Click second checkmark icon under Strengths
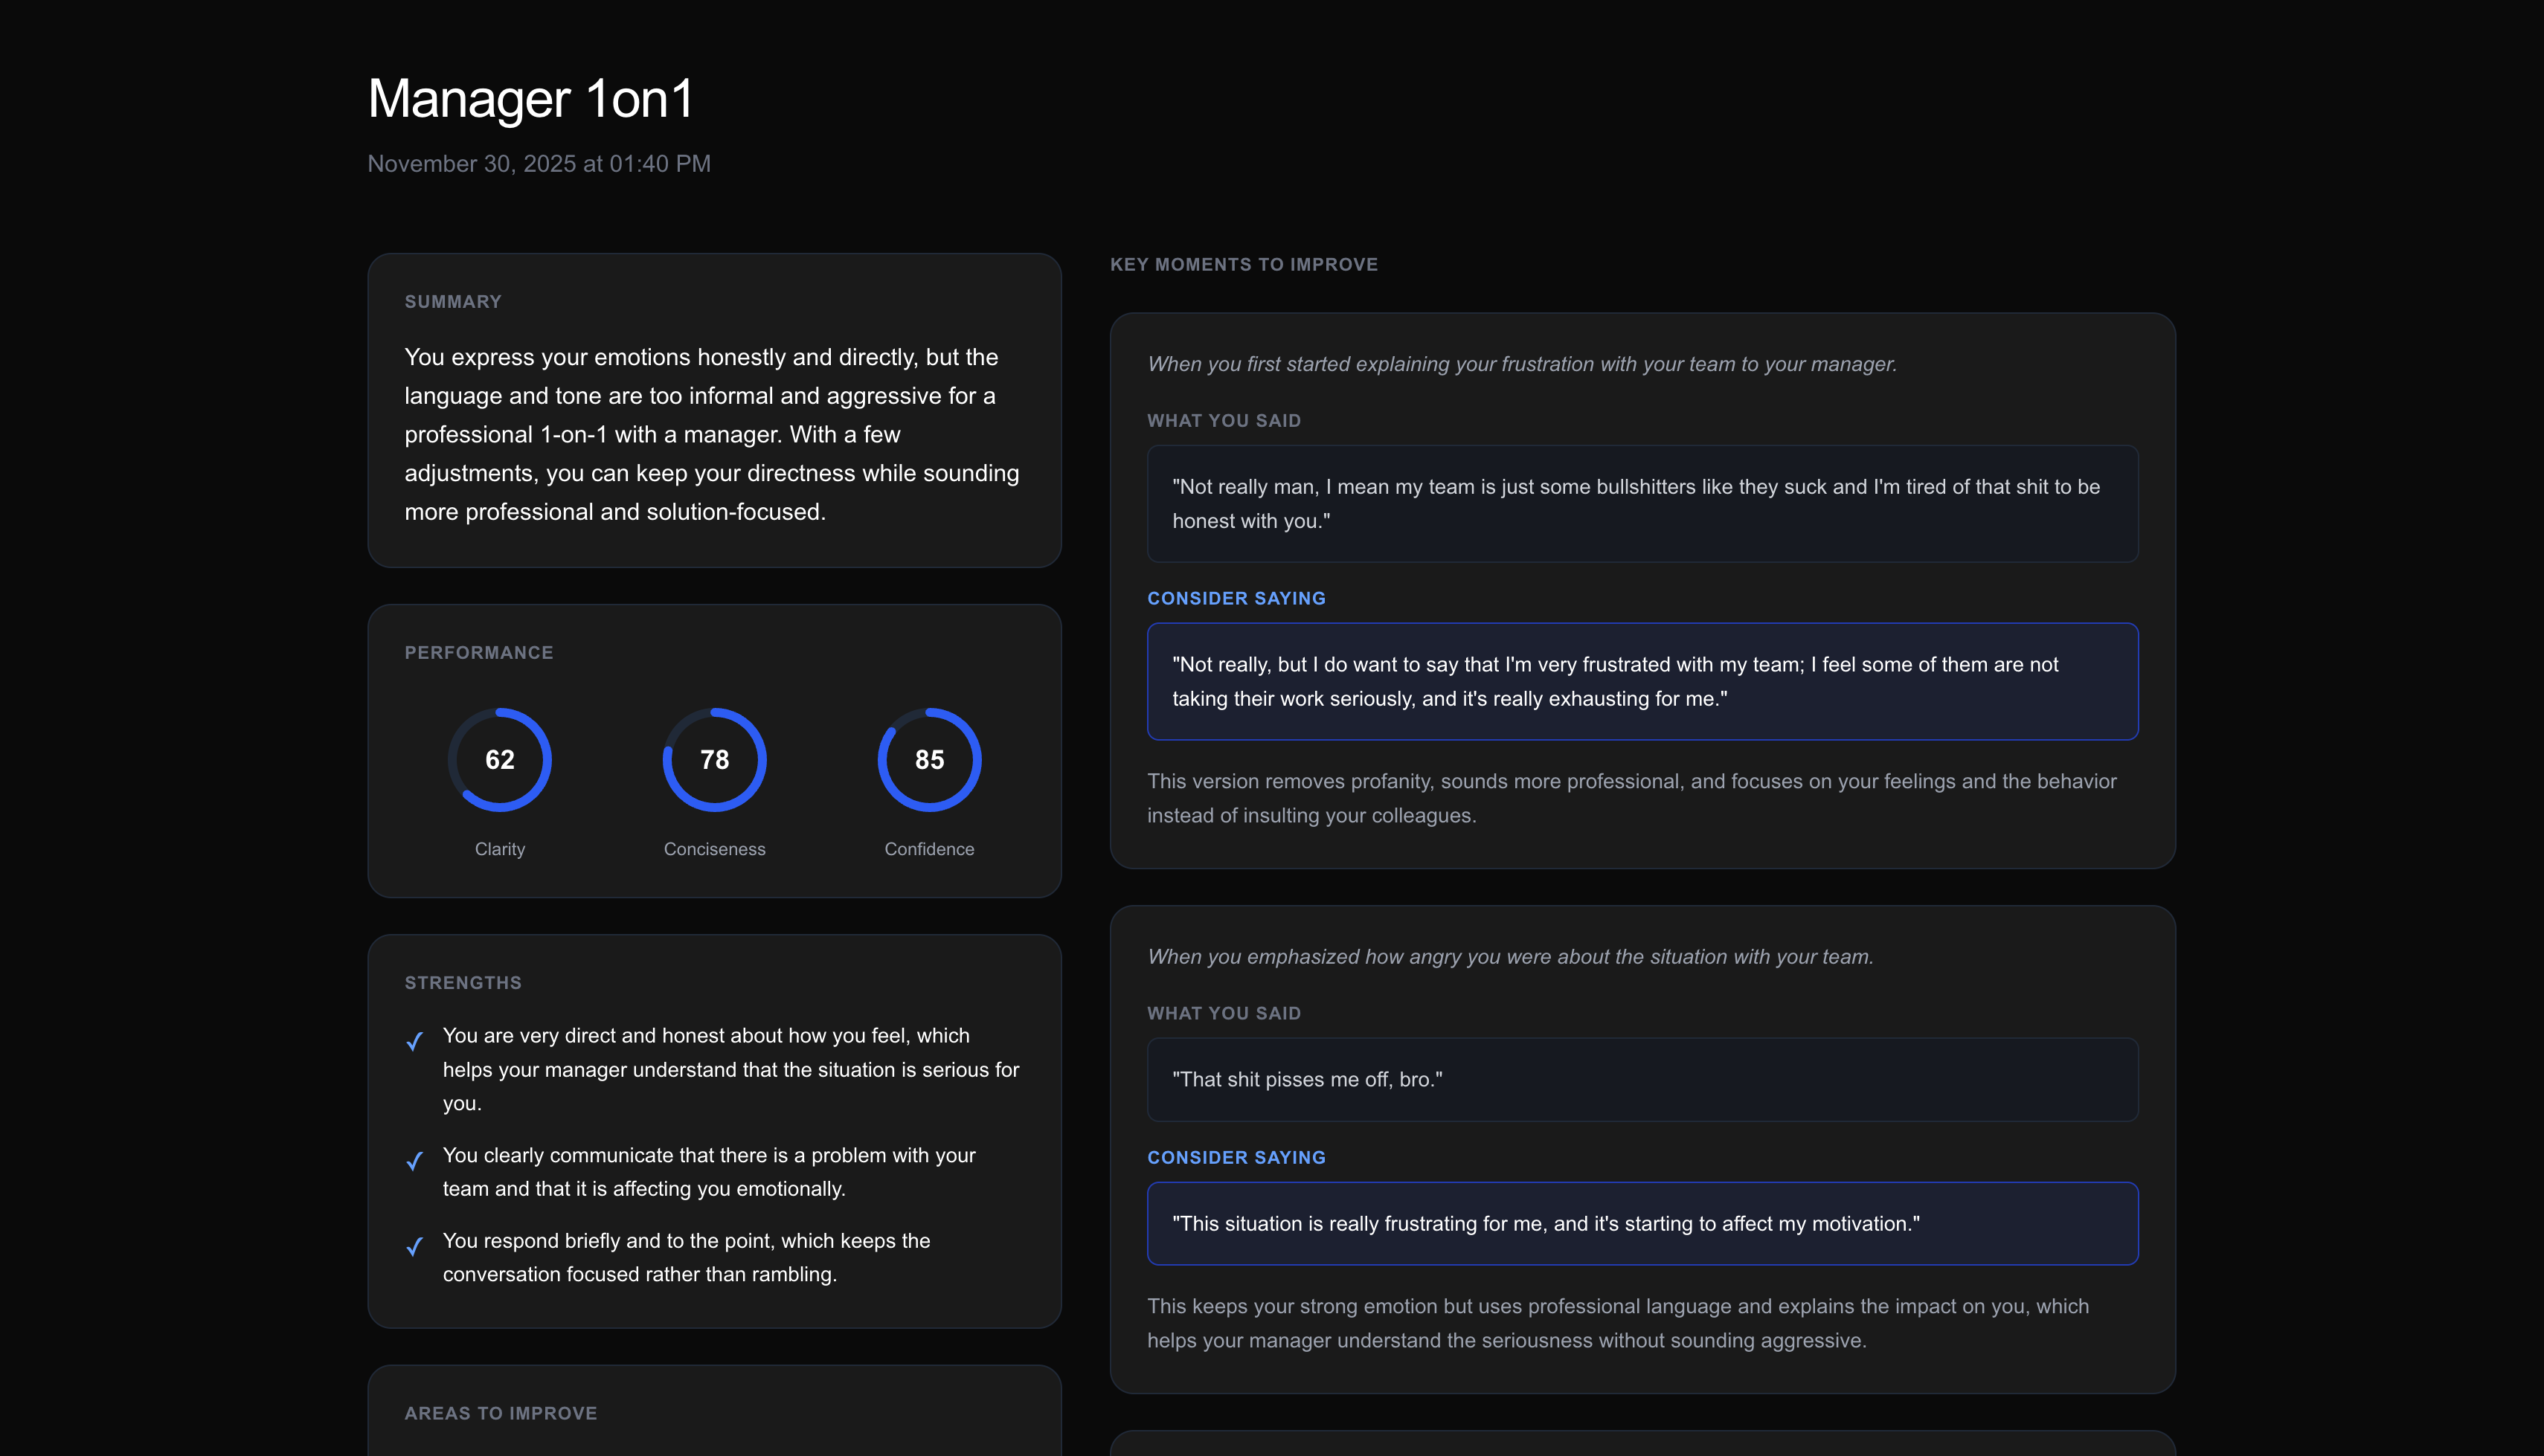Screen dimensions: 2544x1456 point(415,1160)
